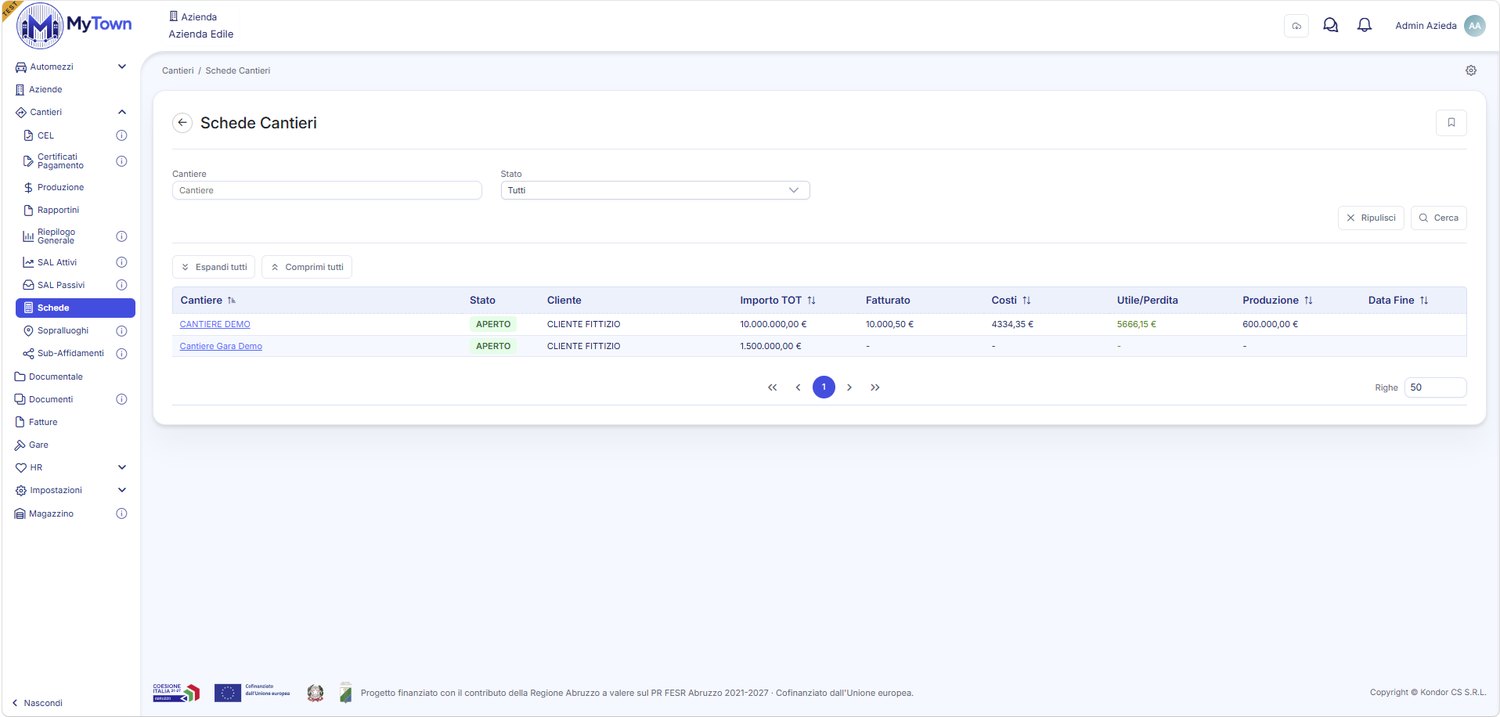Image resolution: width=1500 pixels, height=717 pixels.
Task: Click the info icon beside SAL Attivi
Action: pyautogui.click(x=121, y=262)
